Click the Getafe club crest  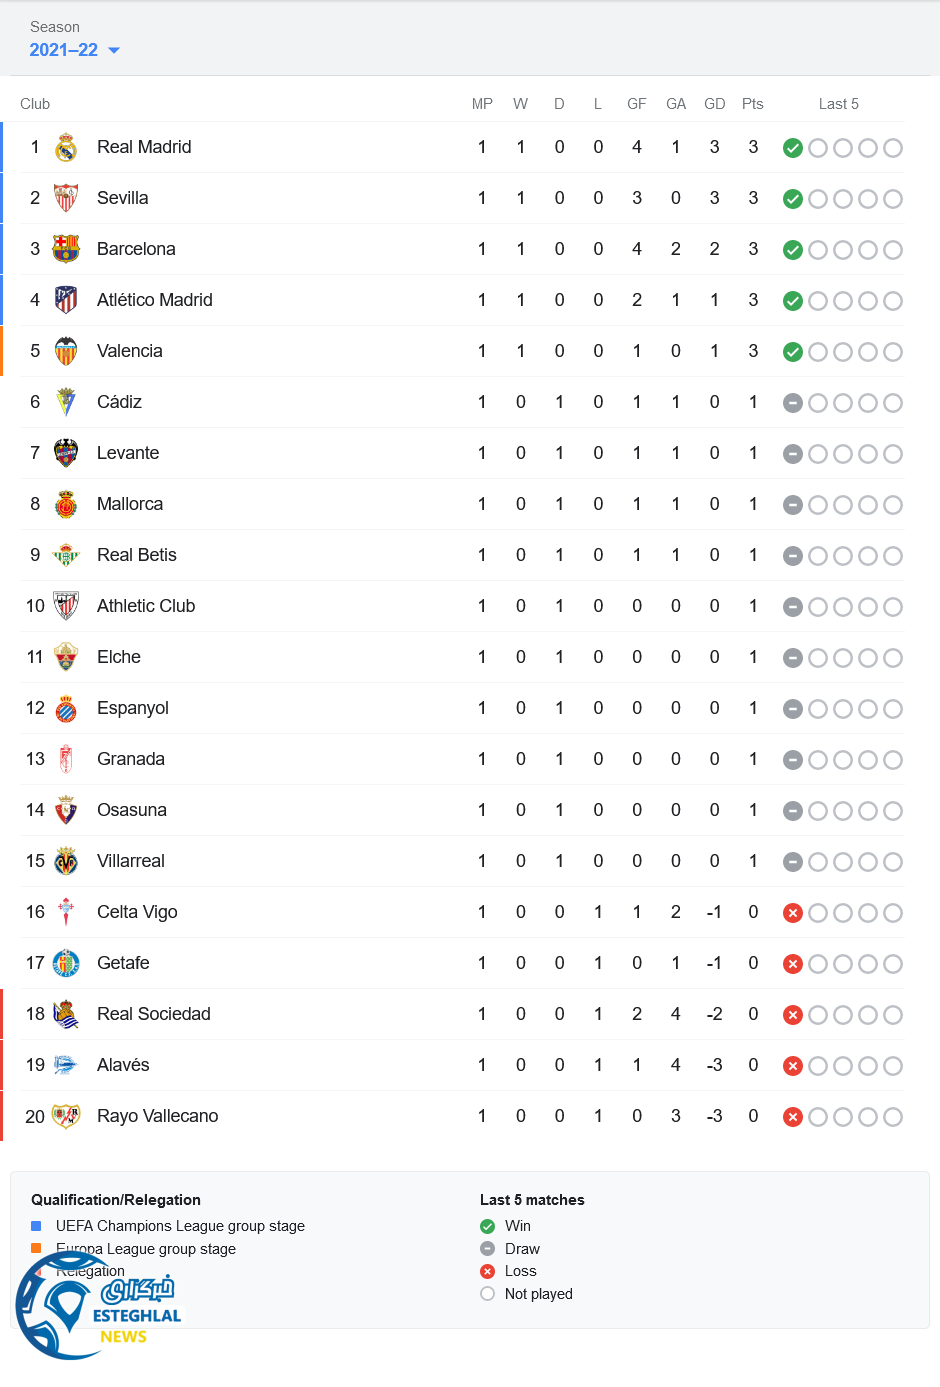click(66, 963)
